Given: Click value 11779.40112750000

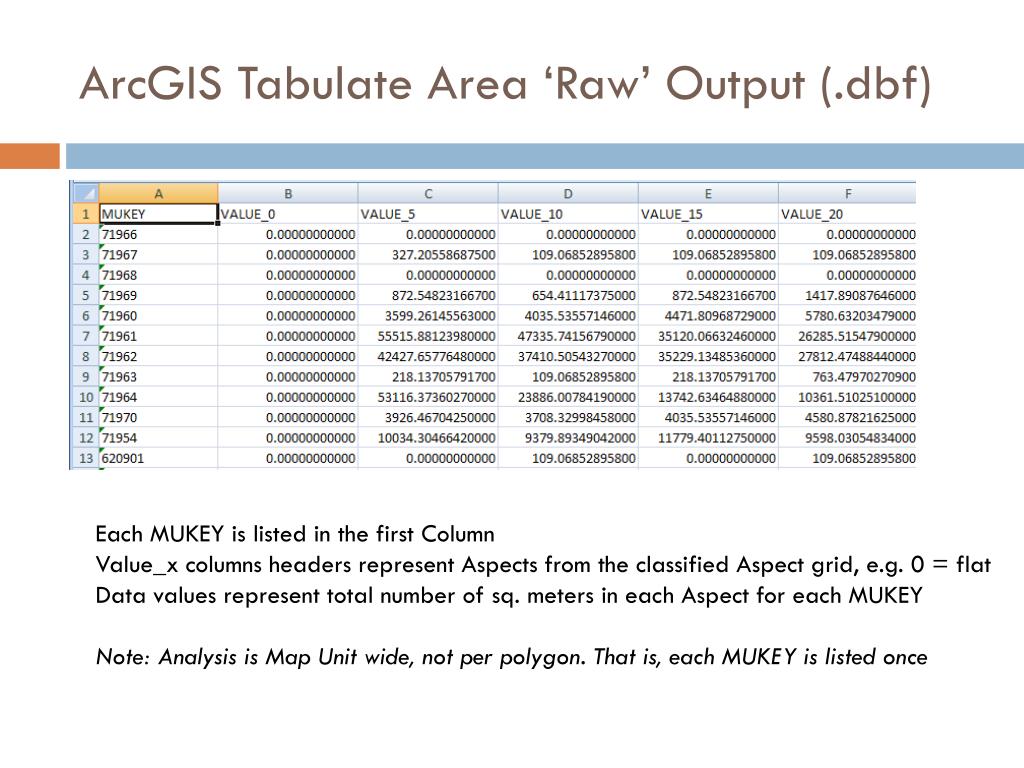Looking at the screenshot, I should (x=708, y=438).
